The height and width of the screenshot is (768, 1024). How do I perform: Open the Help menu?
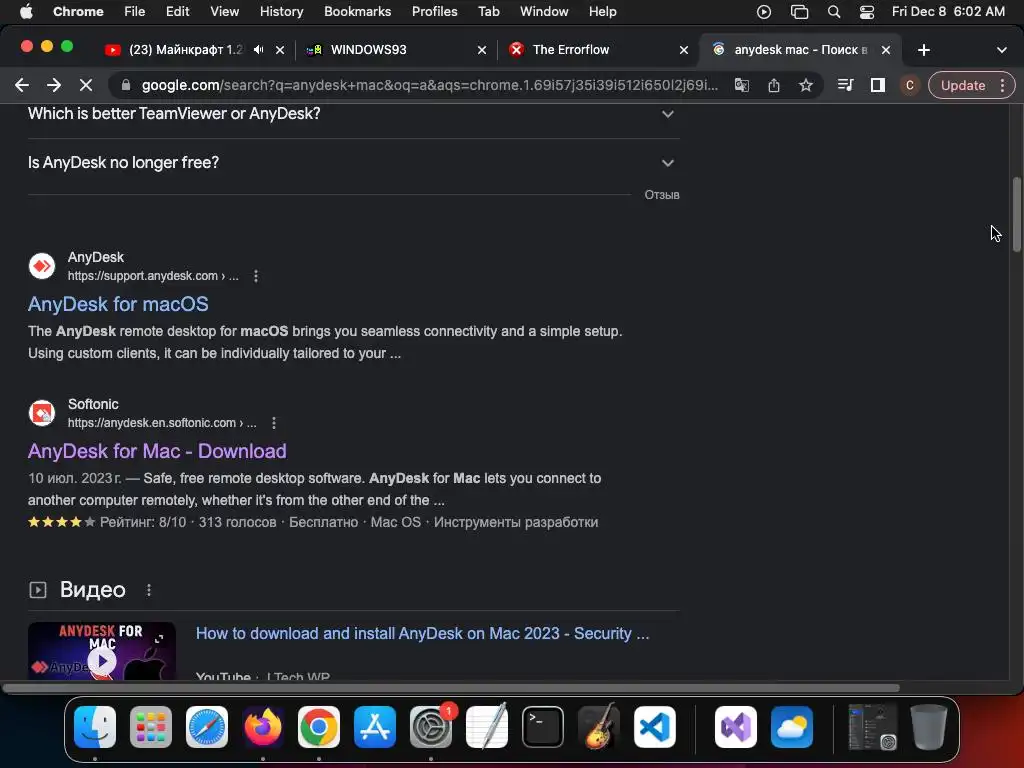click(602, 12)
